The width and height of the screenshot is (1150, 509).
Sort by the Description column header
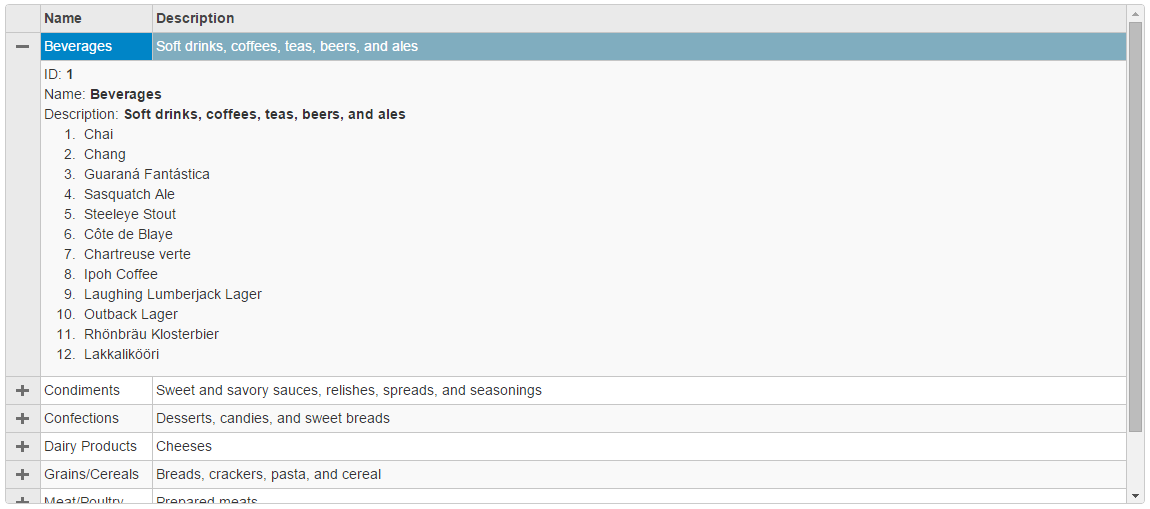coord(640,18)
